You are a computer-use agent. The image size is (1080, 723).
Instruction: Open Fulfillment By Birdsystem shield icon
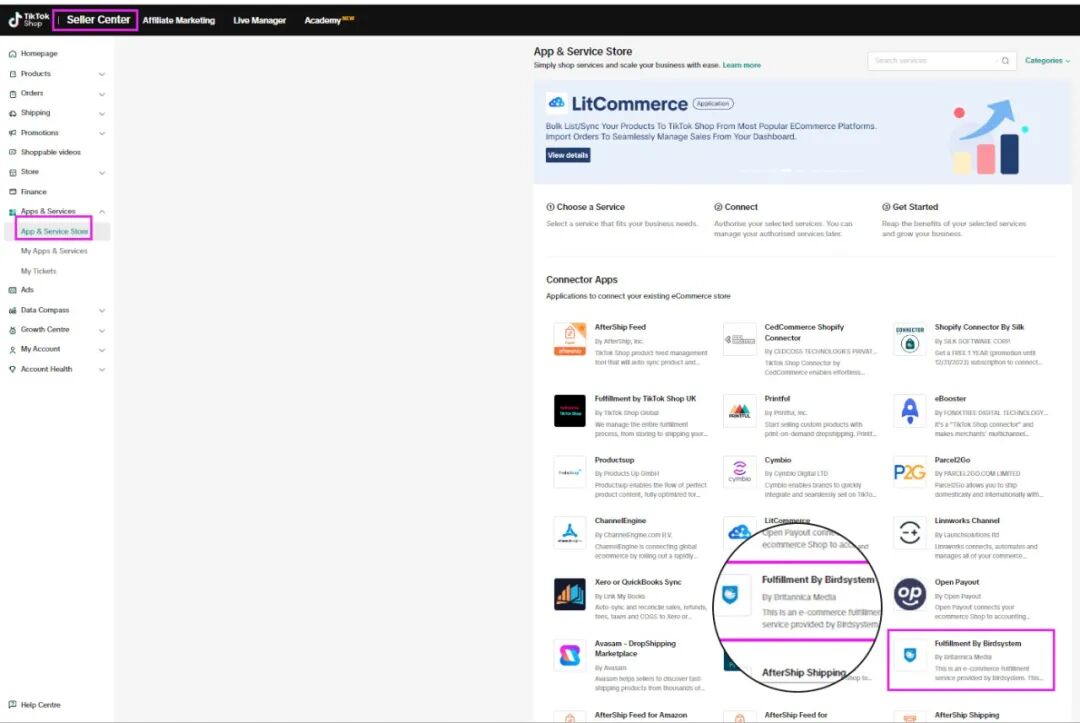(910, 655)
